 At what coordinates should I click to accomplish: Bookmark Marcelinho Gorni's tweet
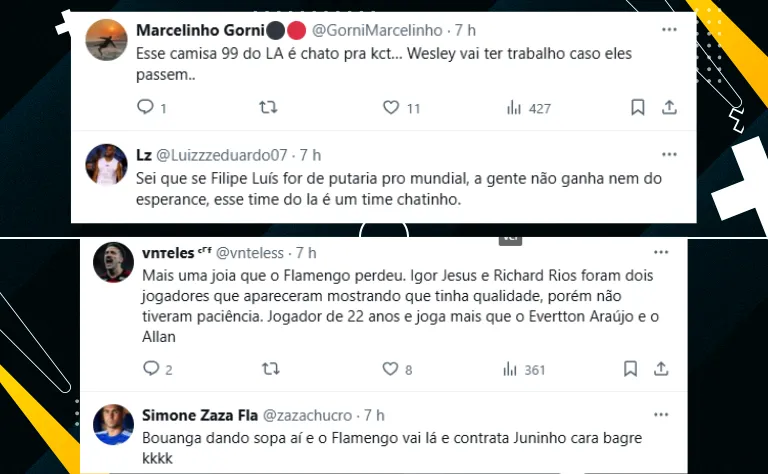tap(637, 107)
